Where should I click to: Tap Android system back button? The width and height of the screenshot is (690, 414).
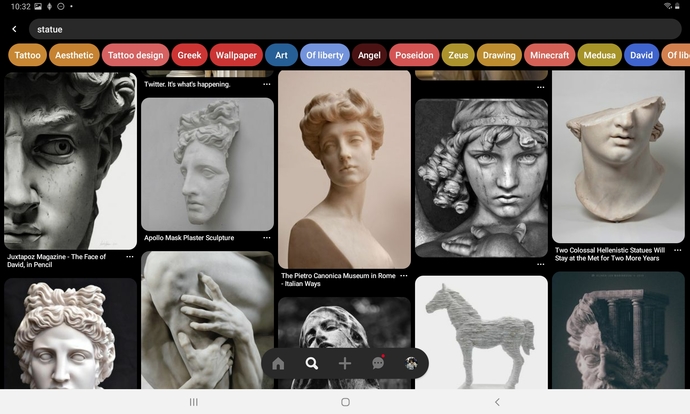pos(497,402)
